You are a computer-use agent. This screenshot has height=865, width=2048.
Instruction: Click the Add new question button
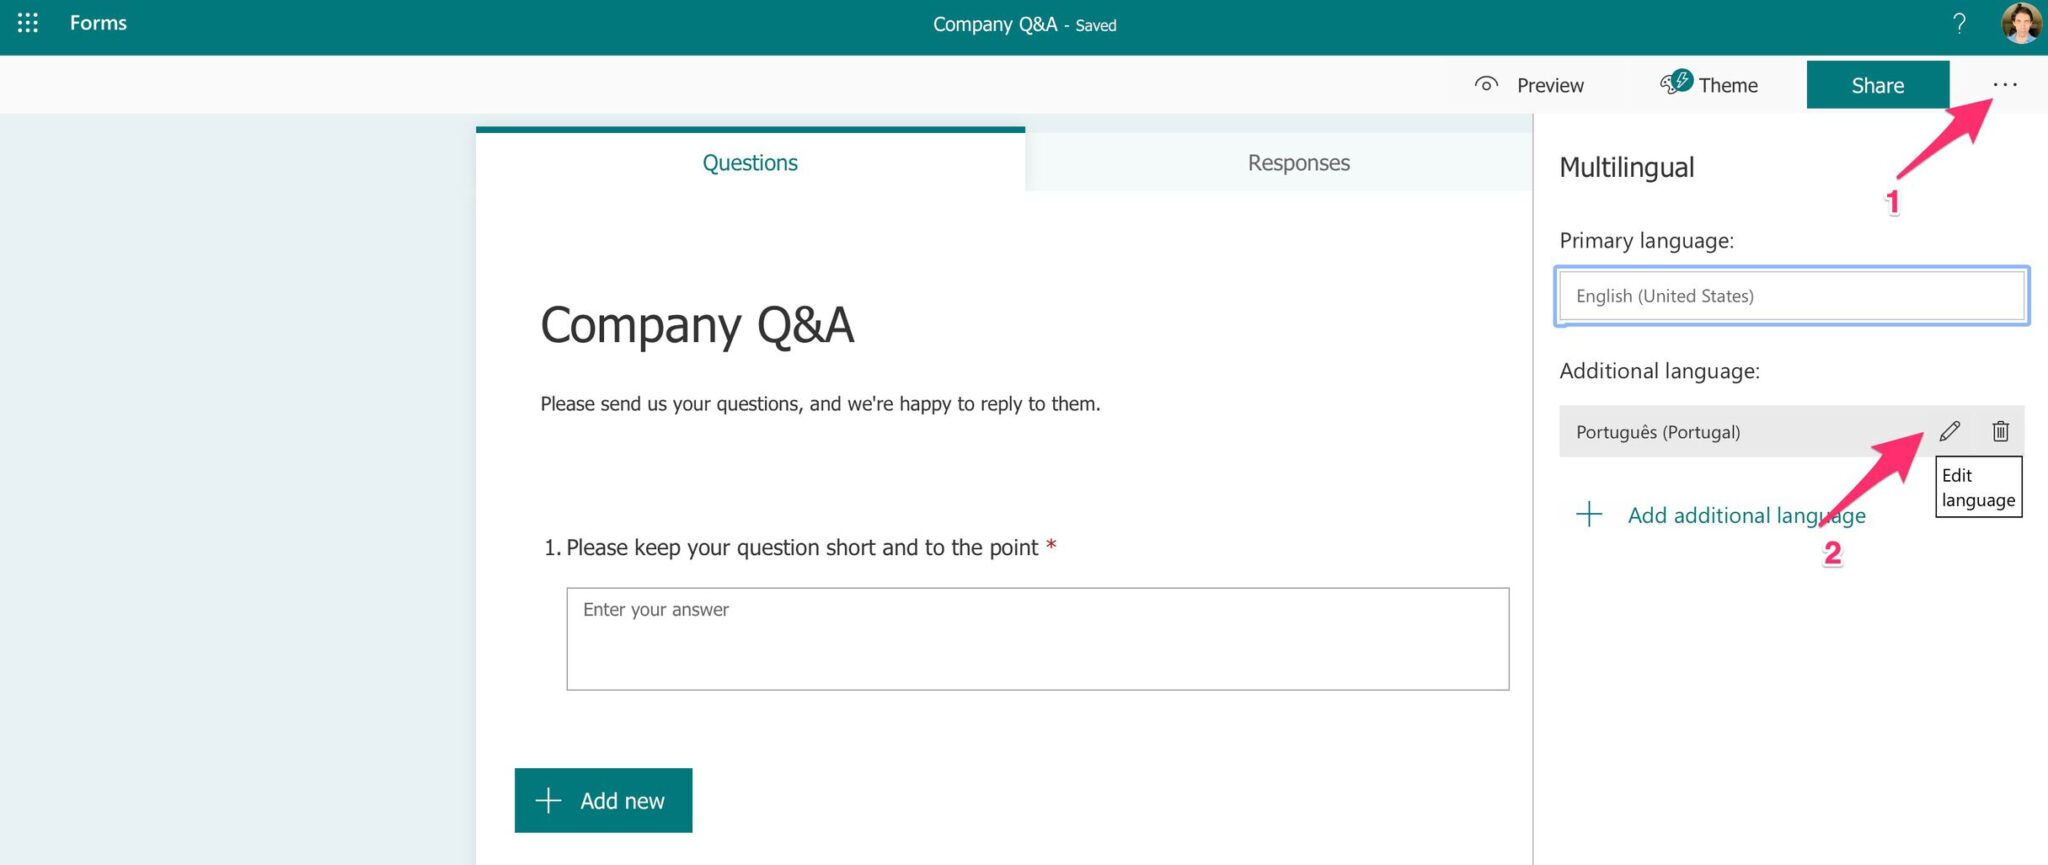coord(603,800)
